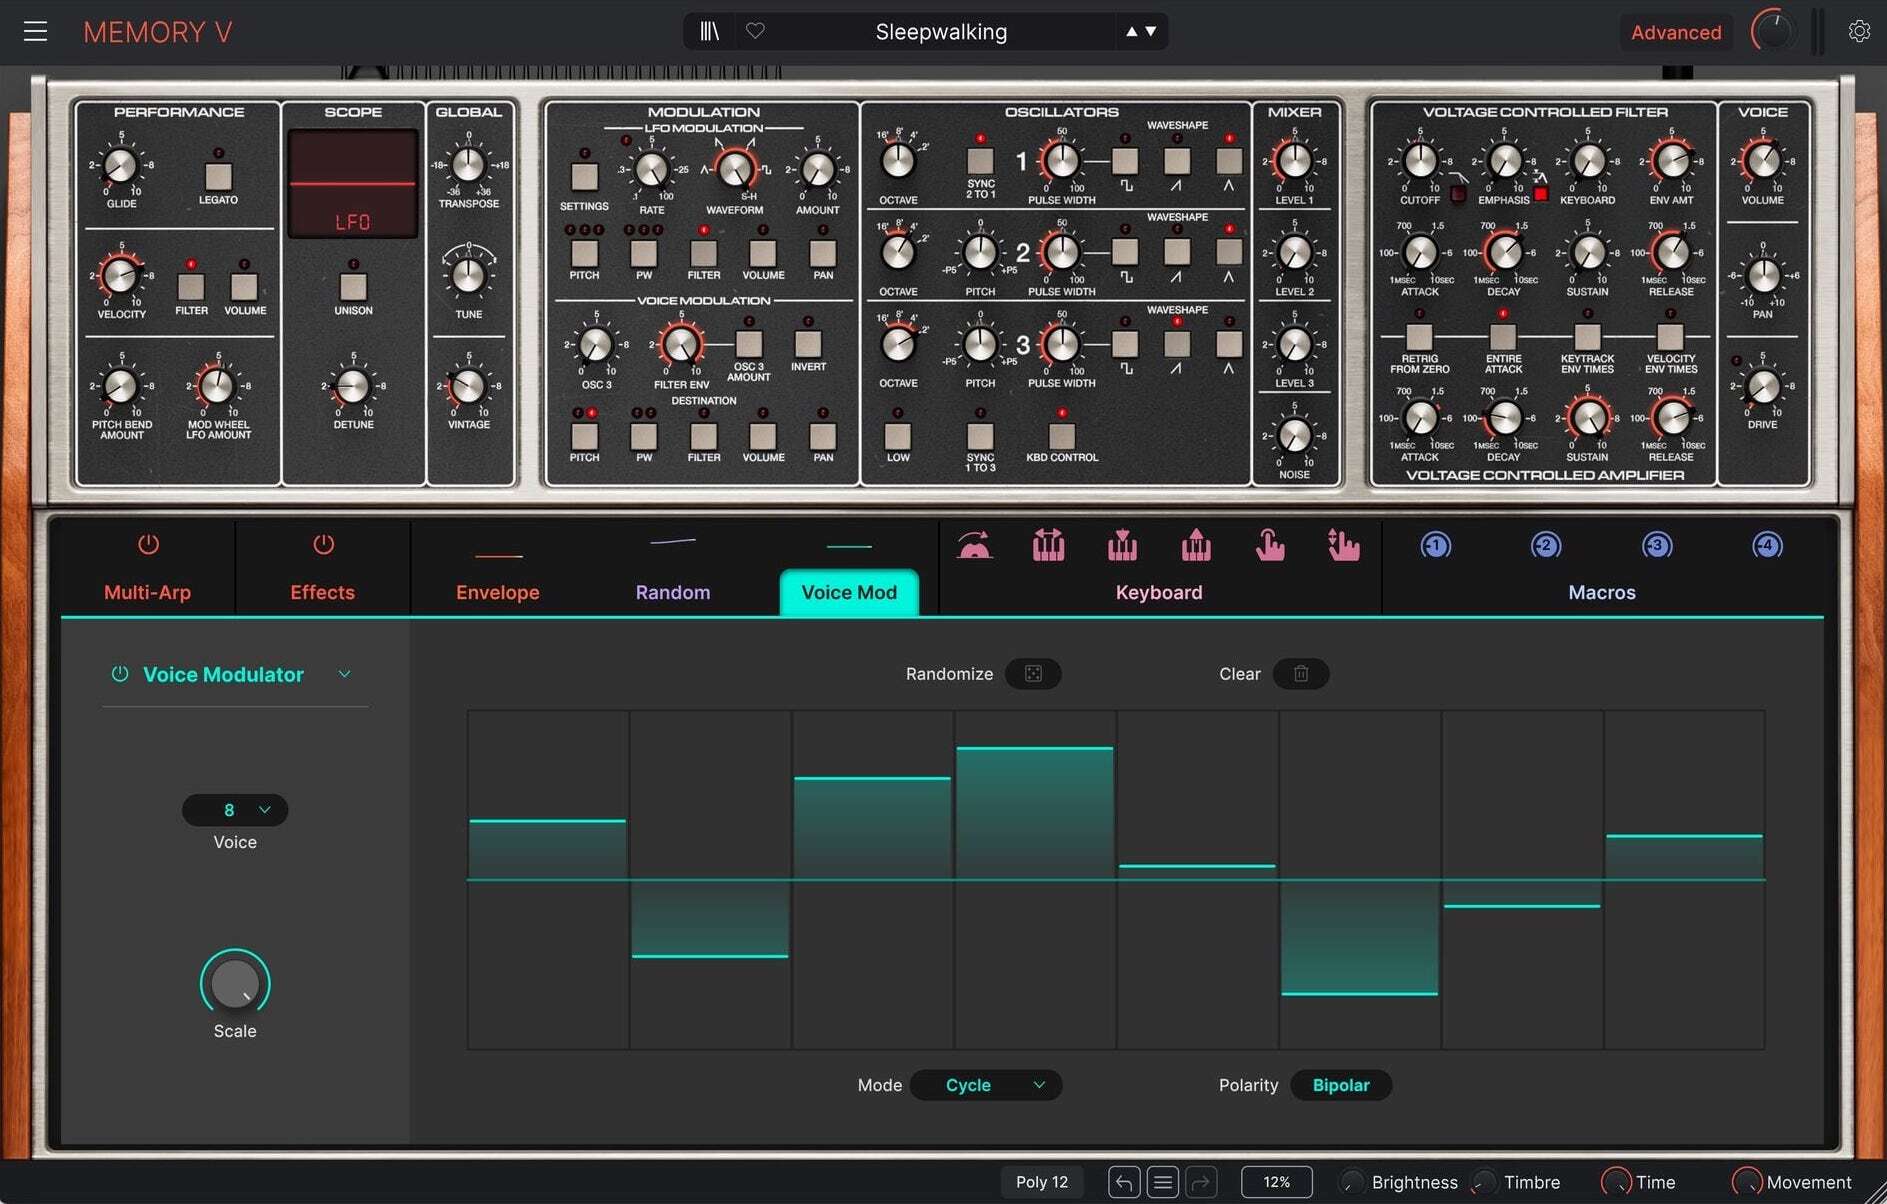Select Macro 2 icon

click(x=1546, y=546)
